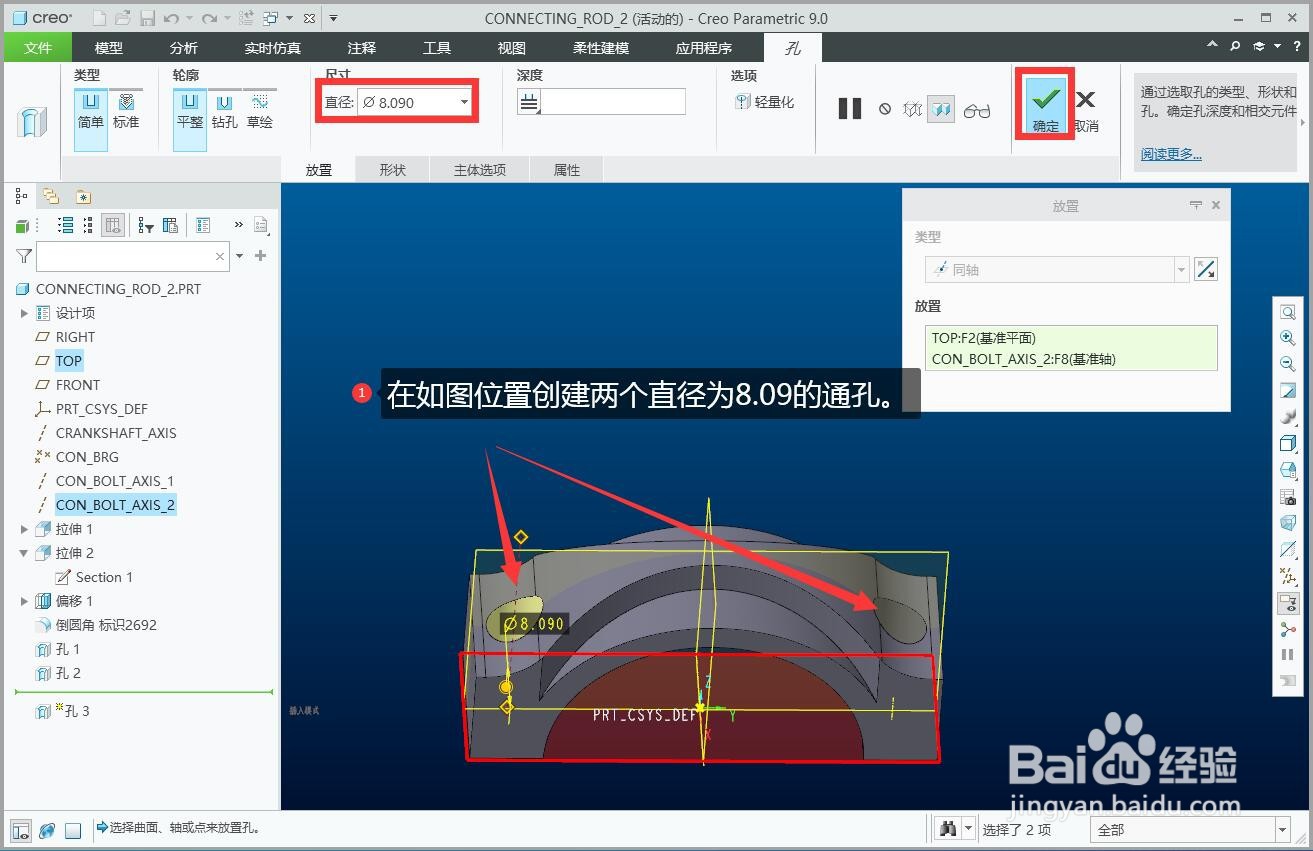This screenshot has height=851, width=1313.
Task: Click the find binoculars icon
Action: tap(947, 829)
